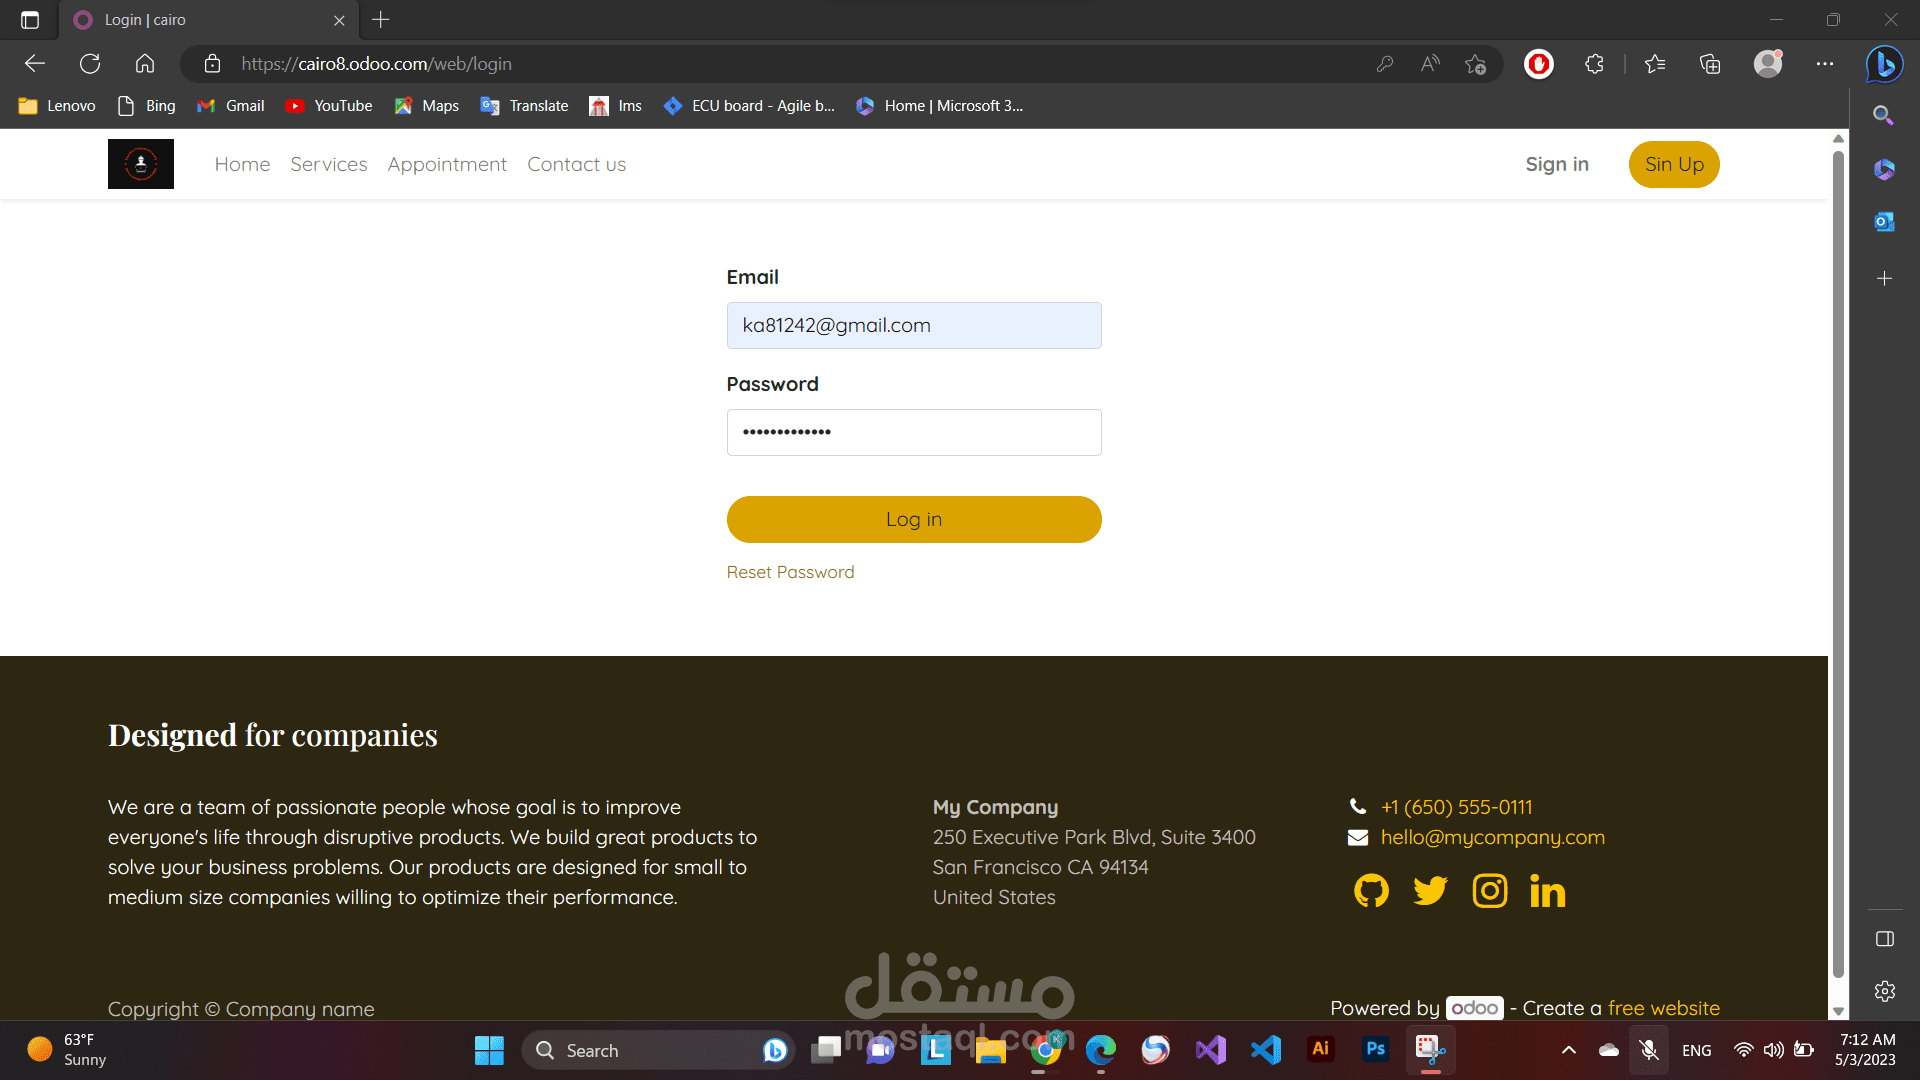The width and height of the screenshot is (1920, 1080).
Task: Open the YouTube bookmark in favorites bar
Action: tap(329, 106)
